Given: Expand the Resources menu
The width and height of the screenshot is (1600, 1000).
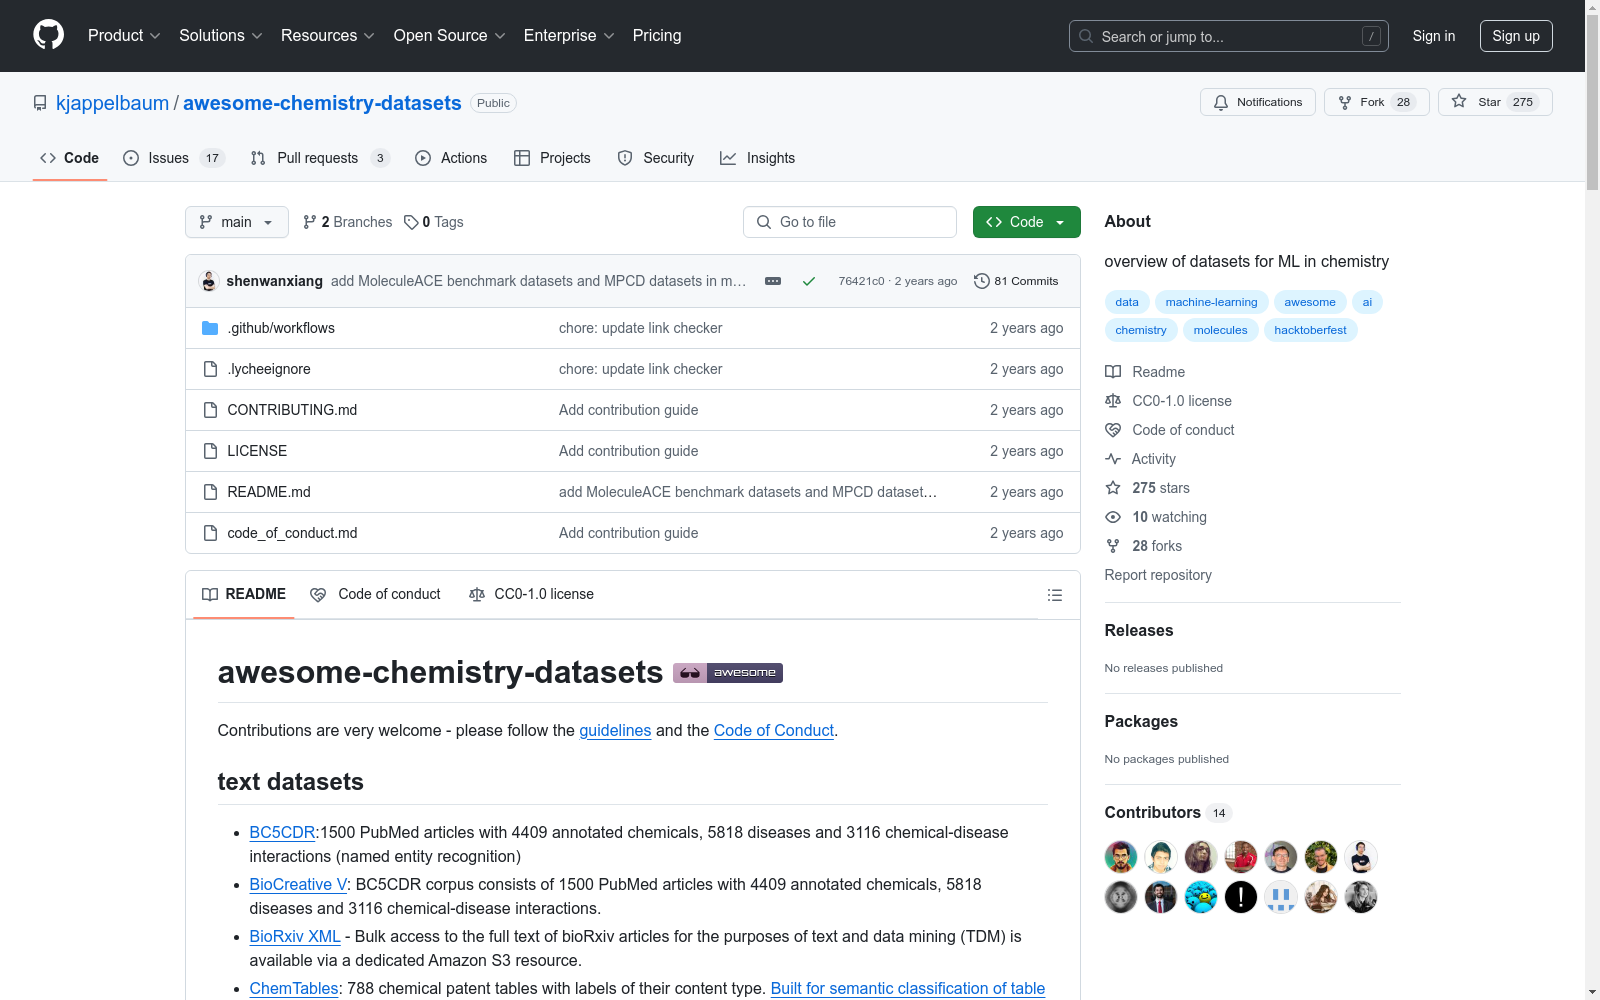Looking at the screenshot, I should [328, 36].
